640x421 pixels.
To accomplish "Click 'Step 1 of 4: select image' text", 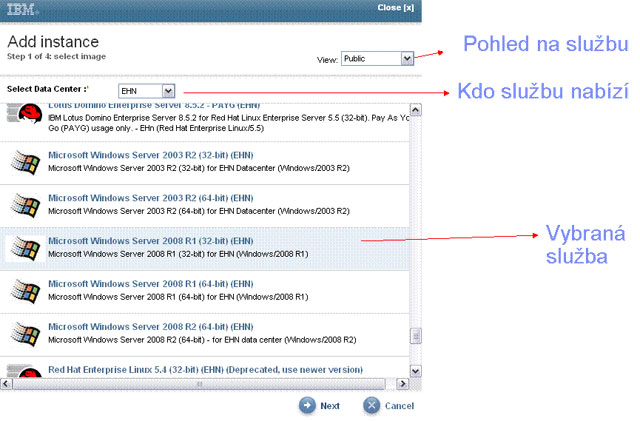I will (x=56, y=56).
